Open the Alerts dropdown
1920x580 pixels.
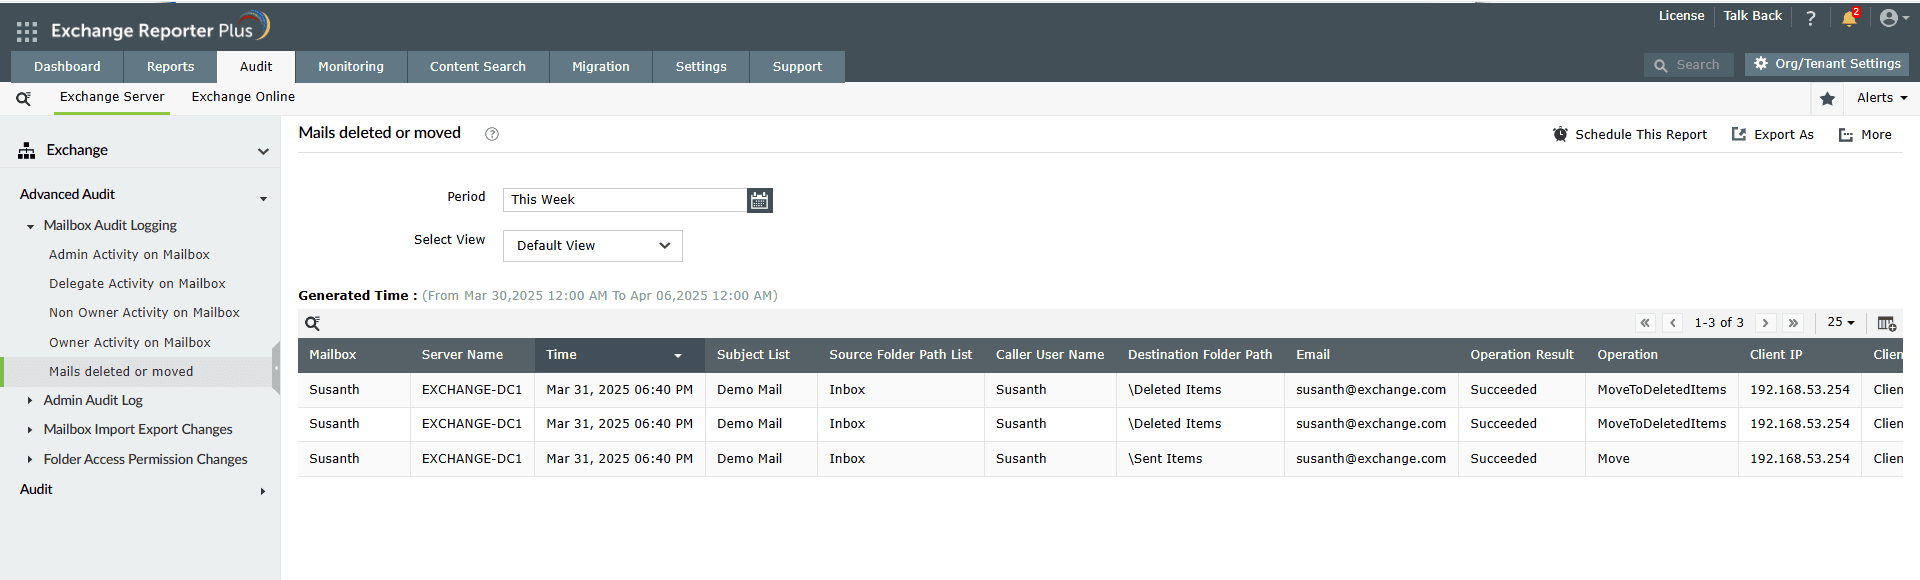pos(1882,98)
